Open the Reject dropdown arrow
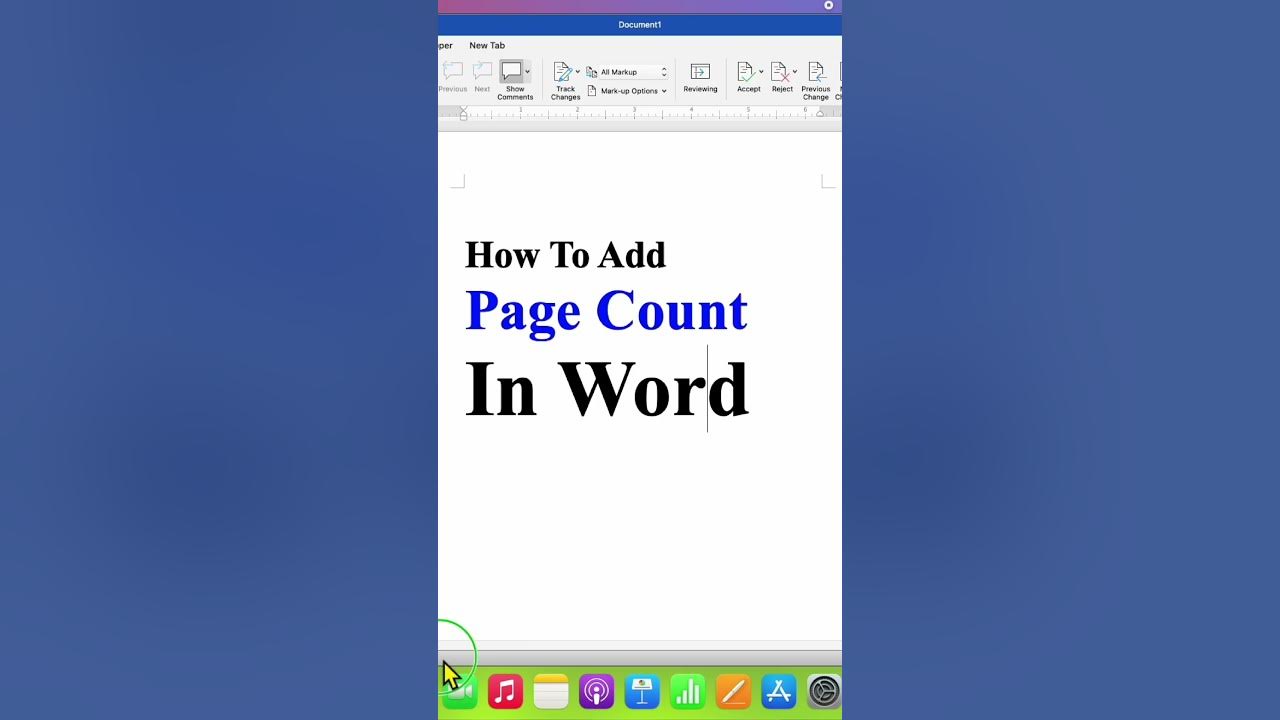 (795, 72)
